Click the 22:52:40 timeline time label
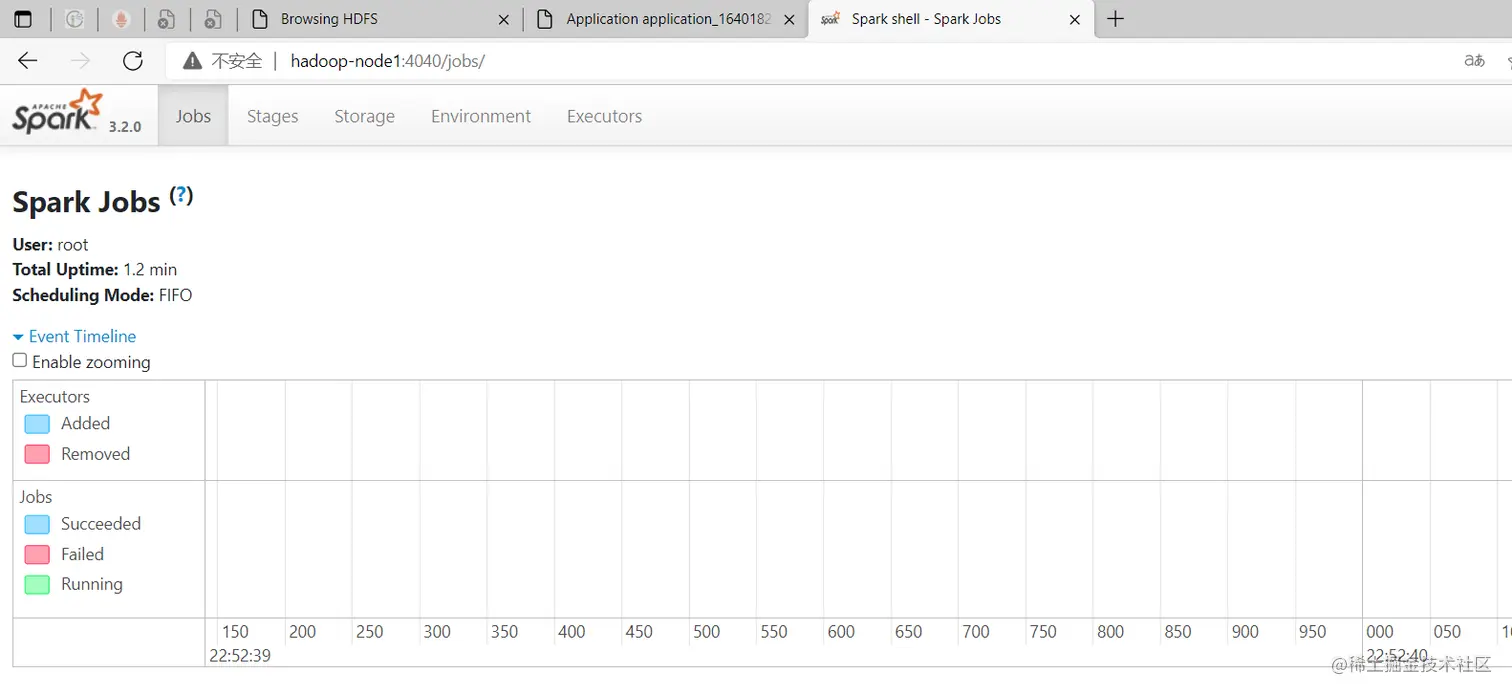This screenshot has width=1512, height=695. pos(1397,656)
